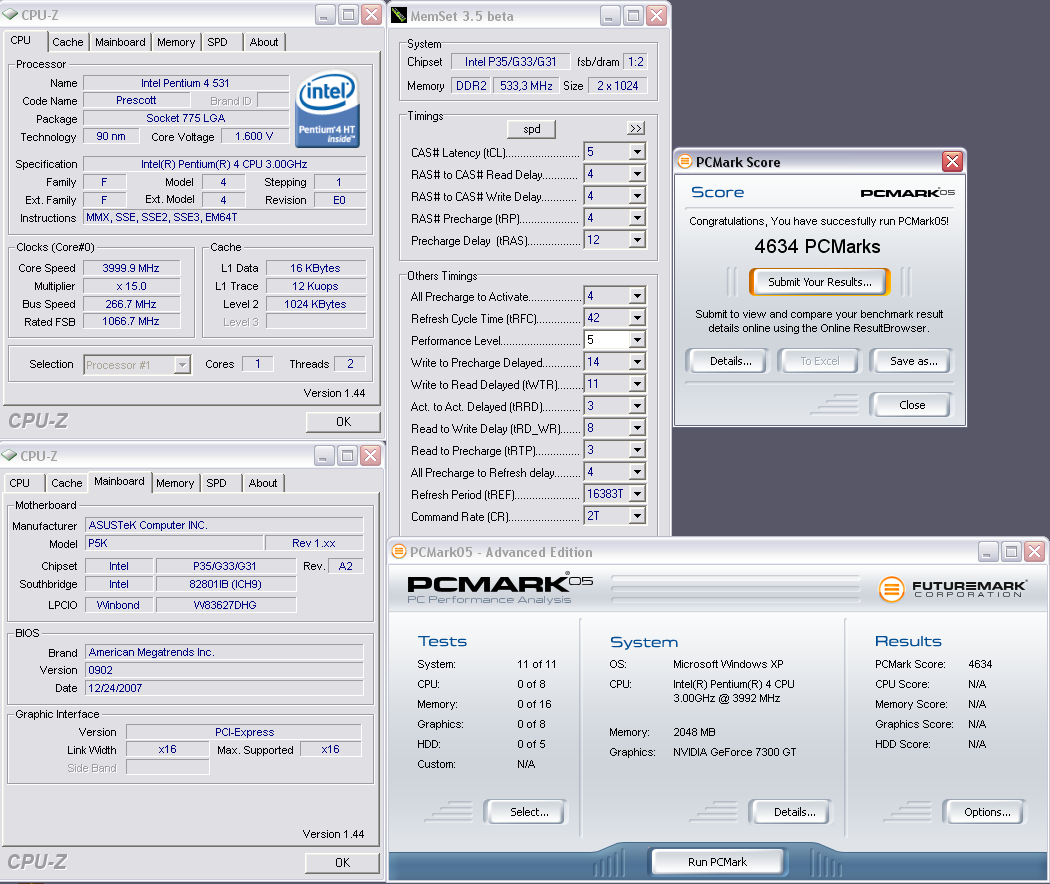The image size is (1050, 884).
Task: Open the Refresh Period (tREF) dropdown
Action: (637, 494)
